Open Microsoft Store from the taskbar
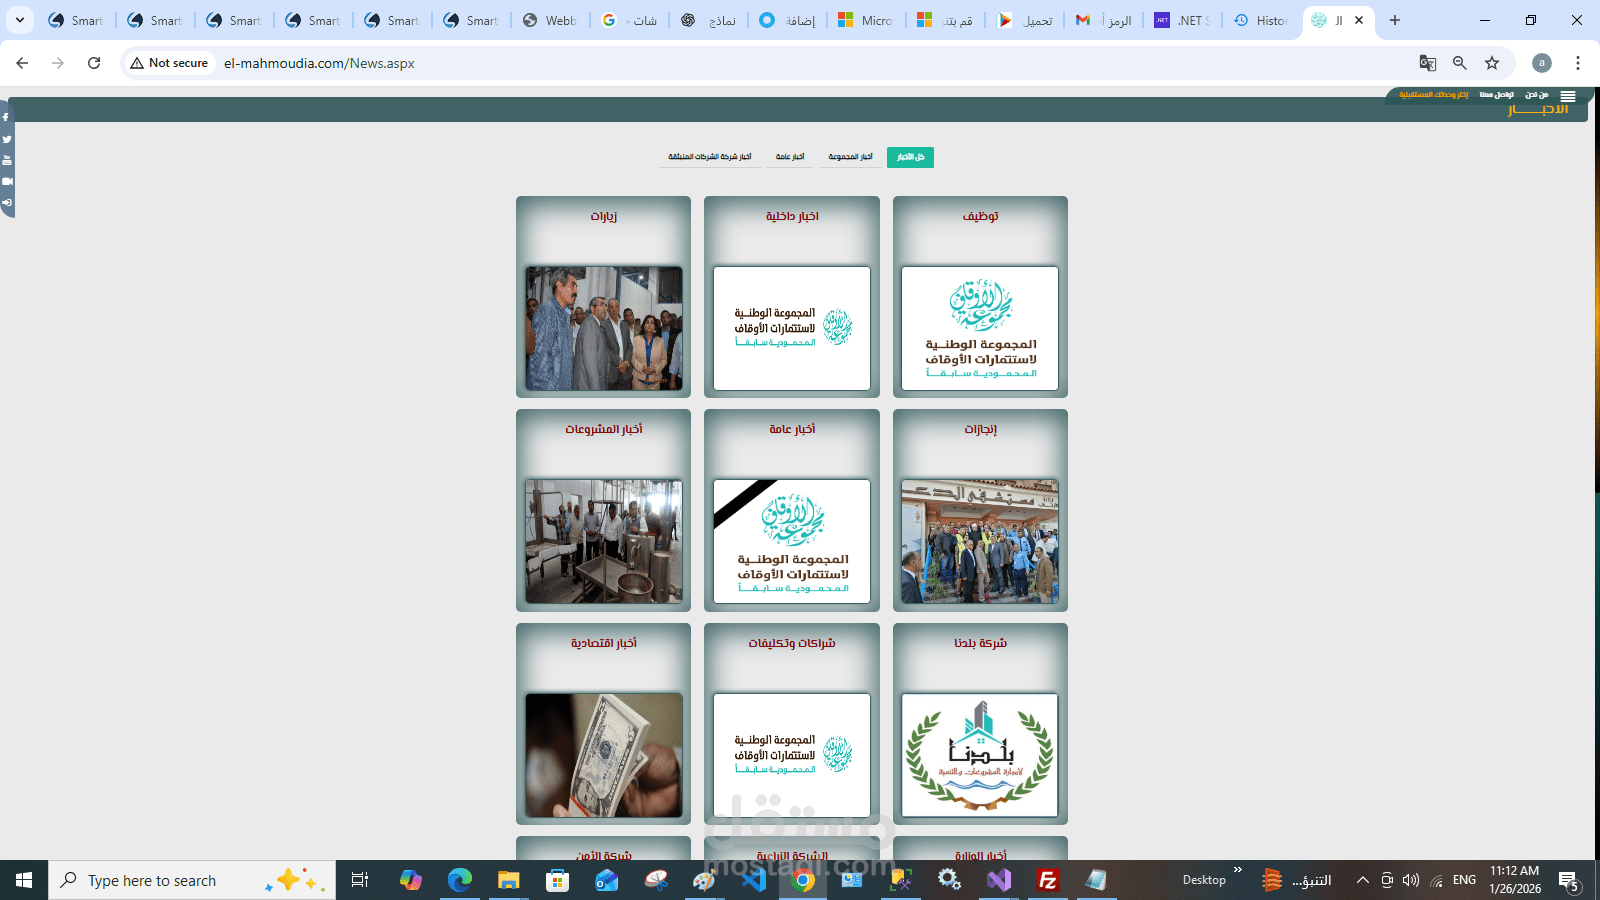The height and width of the screenshot is (900, 1600). (x=558, y=880)
